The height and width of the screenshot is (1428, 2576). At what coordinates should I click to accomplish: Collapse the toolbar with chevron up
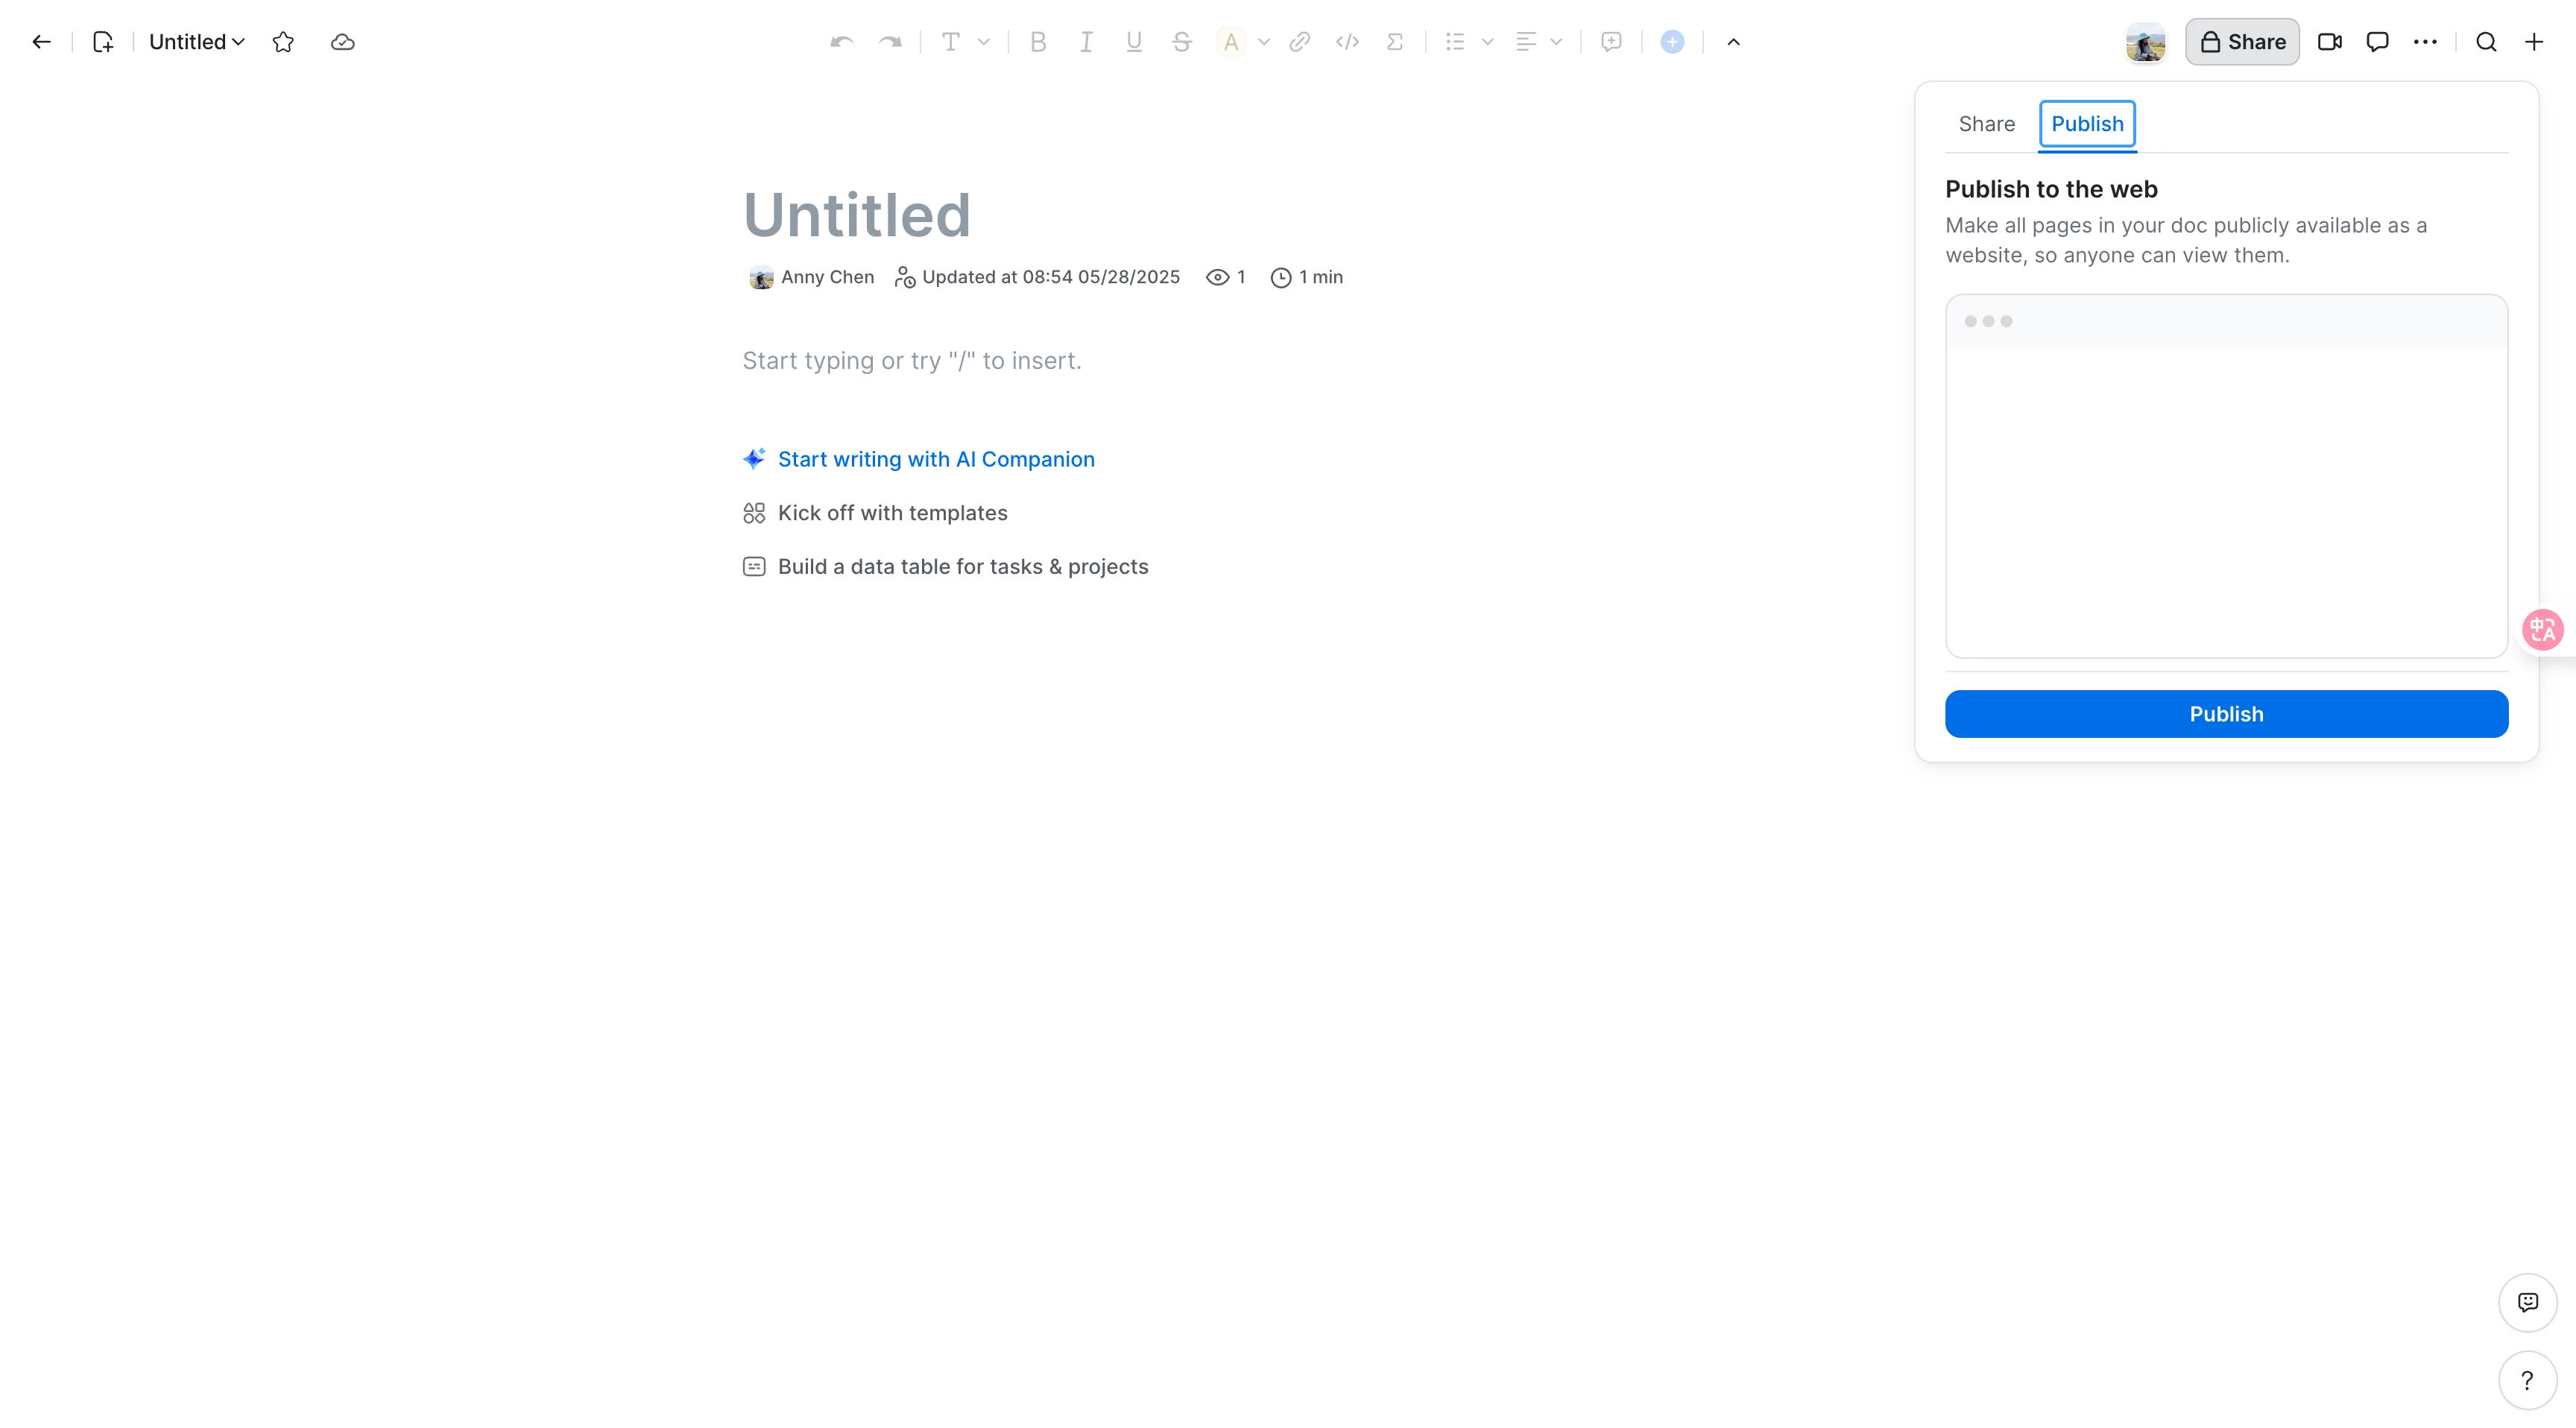click(x=1733, y=42)
